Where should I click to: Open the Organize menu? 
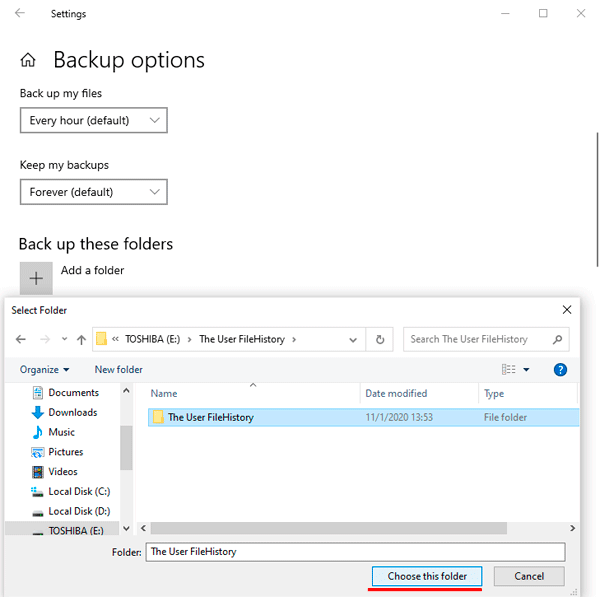click(44, 370)
